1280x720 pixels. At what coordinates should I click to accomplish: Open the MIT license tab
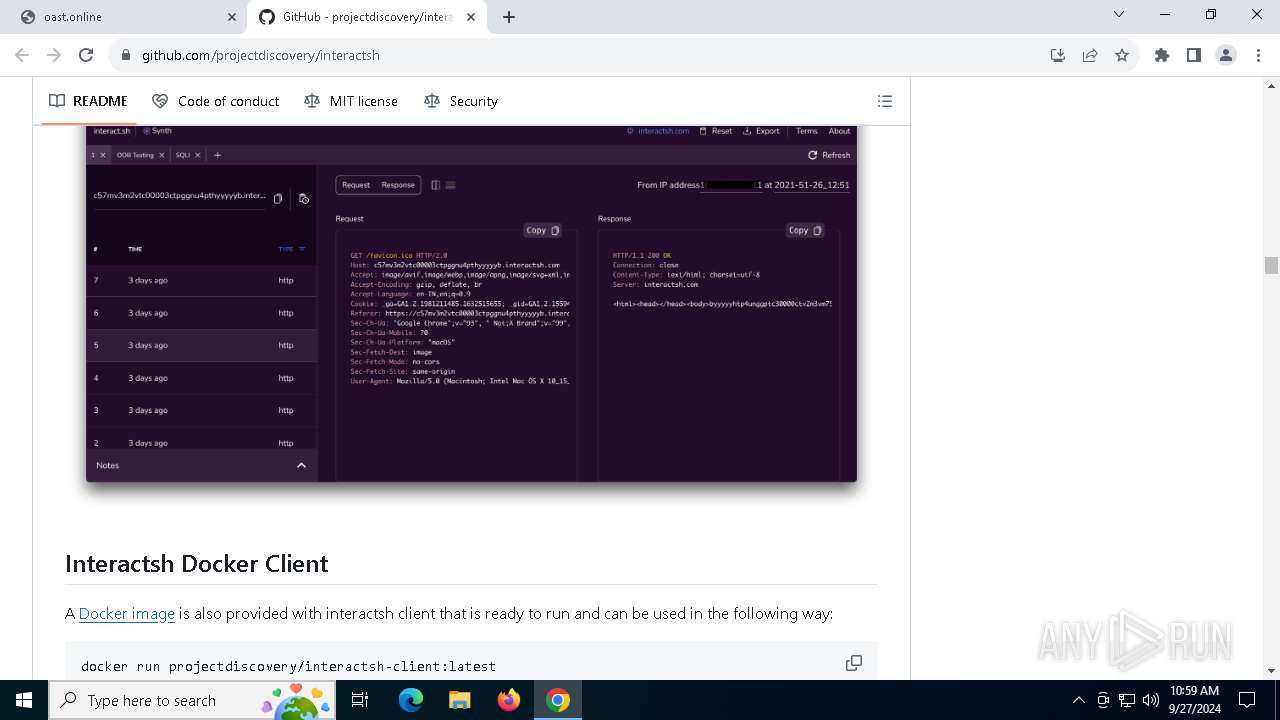pyautogui.click(x=351, y=101)
